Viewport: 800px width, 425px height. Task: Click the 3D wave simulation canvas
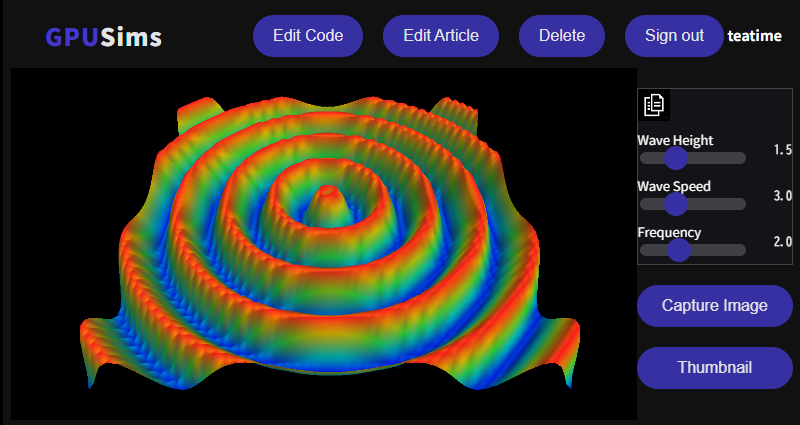pos(323,244)
